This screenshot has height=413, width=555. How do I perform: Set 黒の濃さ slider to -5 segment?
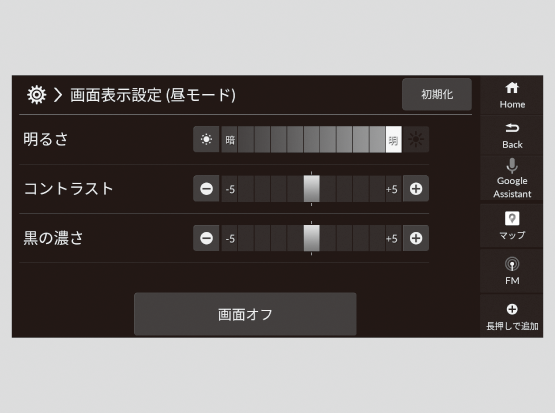click(x=229, y=238)
